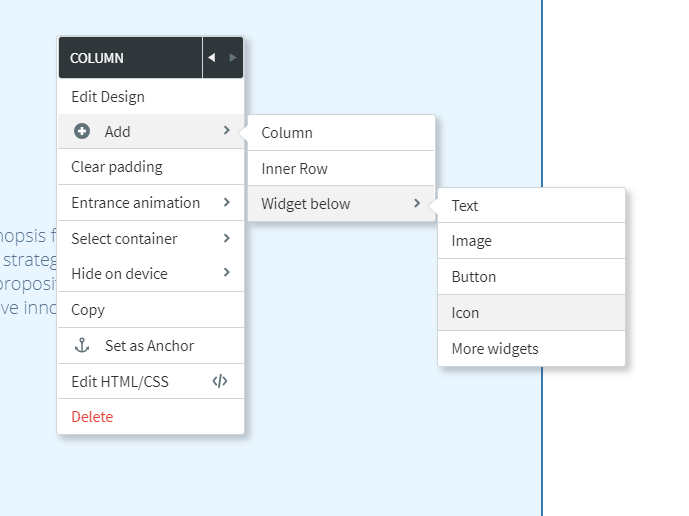The height and width of the screenshot is (516, 689).
Task: Choose Edit Design from the context menu
Action: (x=108, y=97)
